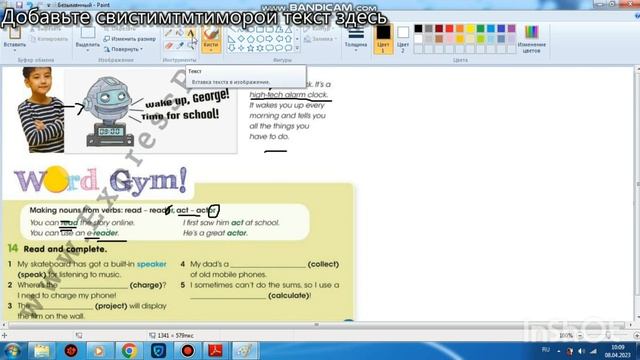Activate Color 2 (Цвет 2) selector
This screenshot has height=360, width=640.
tap(403, 39)
